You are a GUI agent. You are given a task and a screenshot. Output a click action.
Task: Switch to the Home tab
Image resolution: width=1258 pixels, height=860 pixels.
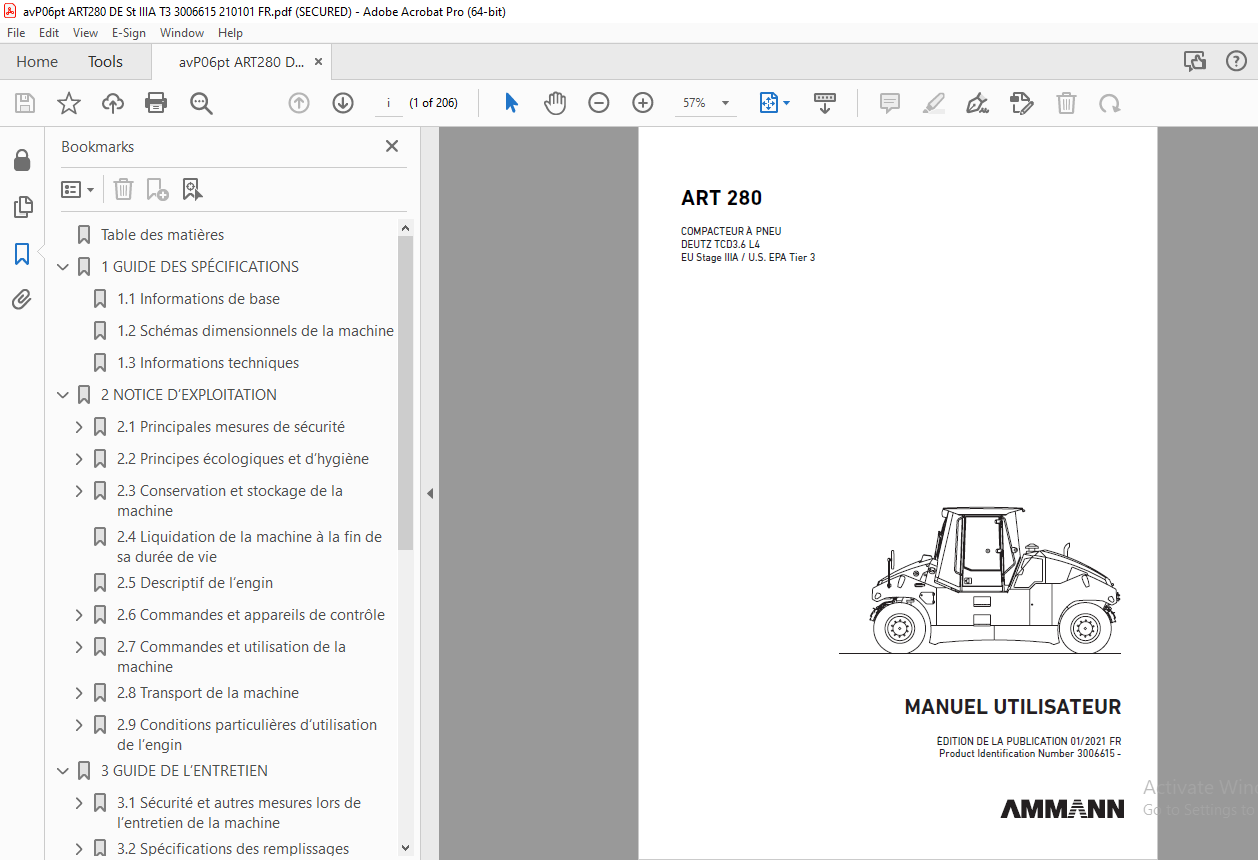pyautogui.click(x=37, y=61)
